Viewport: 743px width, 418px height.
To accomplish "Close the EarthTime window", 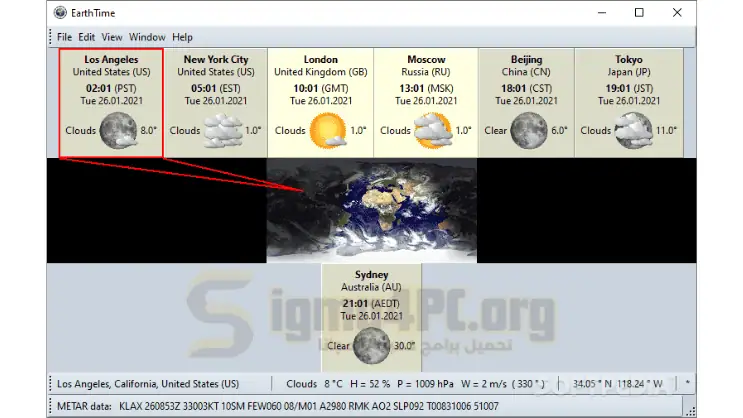I will [677, 13].
